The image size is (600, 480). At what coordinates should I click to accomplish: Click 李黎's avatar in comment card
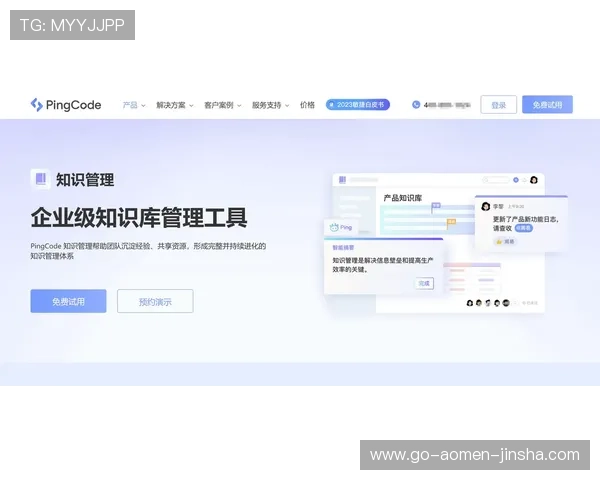[x=486, y=207]
